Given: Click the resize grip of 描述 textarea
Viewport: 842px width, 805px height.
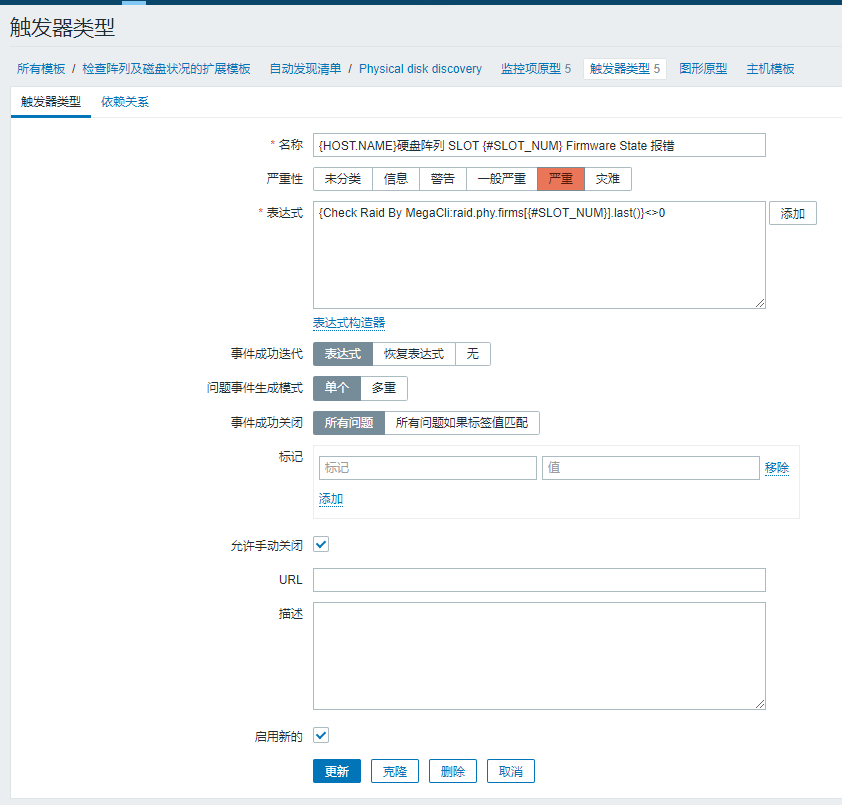Looking at the screenshot, I should (x=760, y=704).
